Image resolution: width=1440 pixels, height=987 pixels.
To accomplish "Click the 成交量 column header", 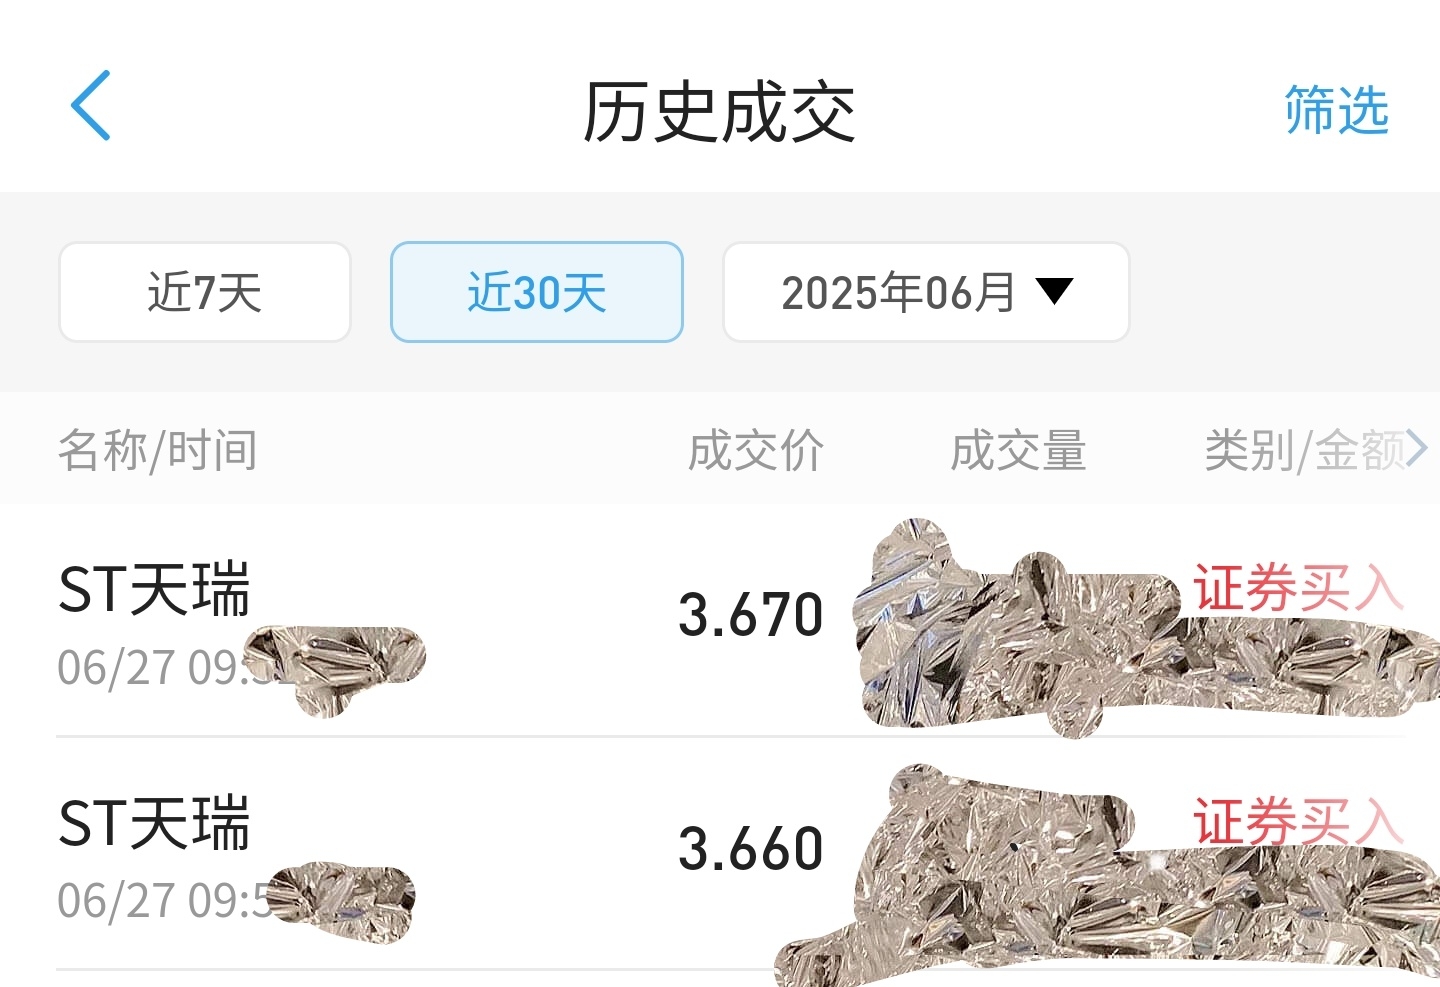I will click(1018, 450).
